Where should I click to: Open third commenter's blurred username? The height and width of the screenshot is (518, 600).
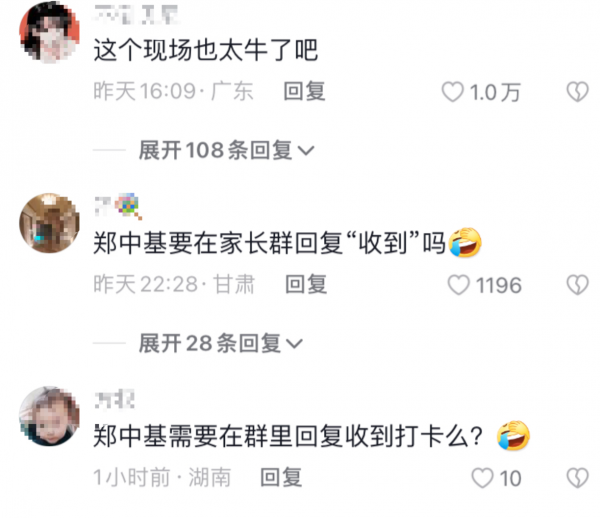[x=114, y=399]
